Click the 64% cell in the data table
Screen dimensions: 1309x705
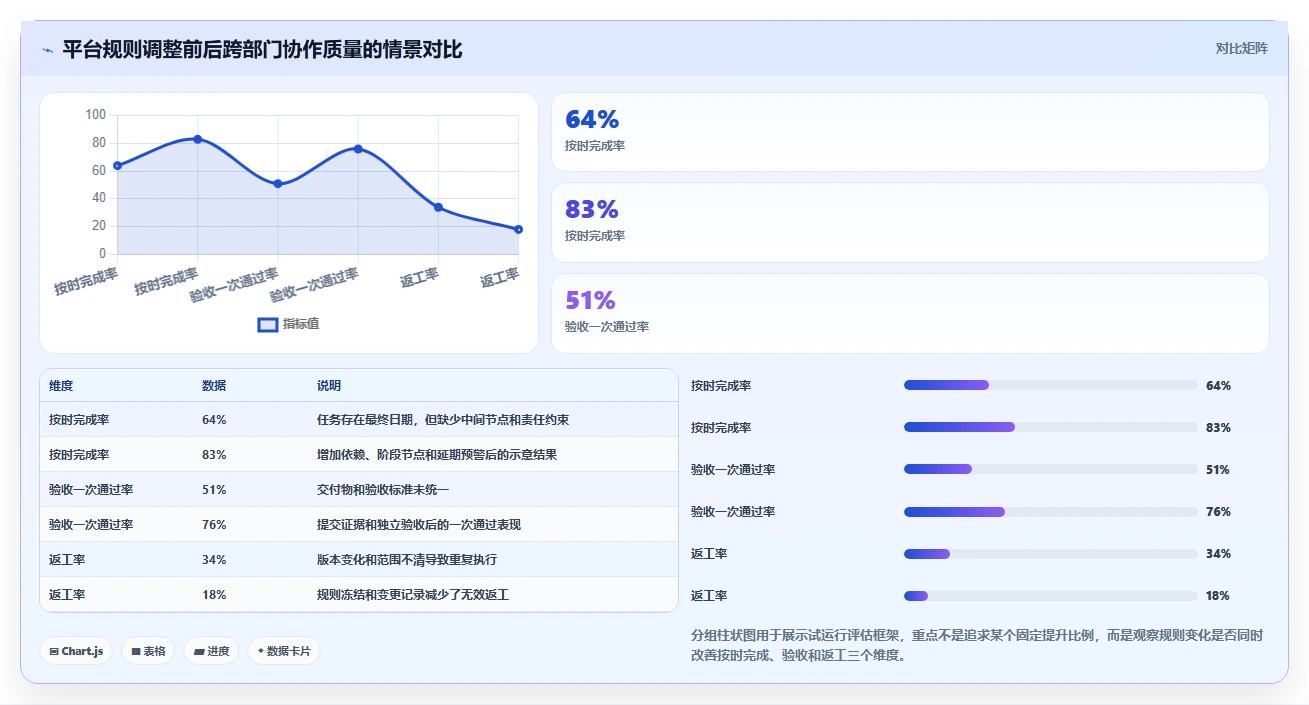pos(214,420)
